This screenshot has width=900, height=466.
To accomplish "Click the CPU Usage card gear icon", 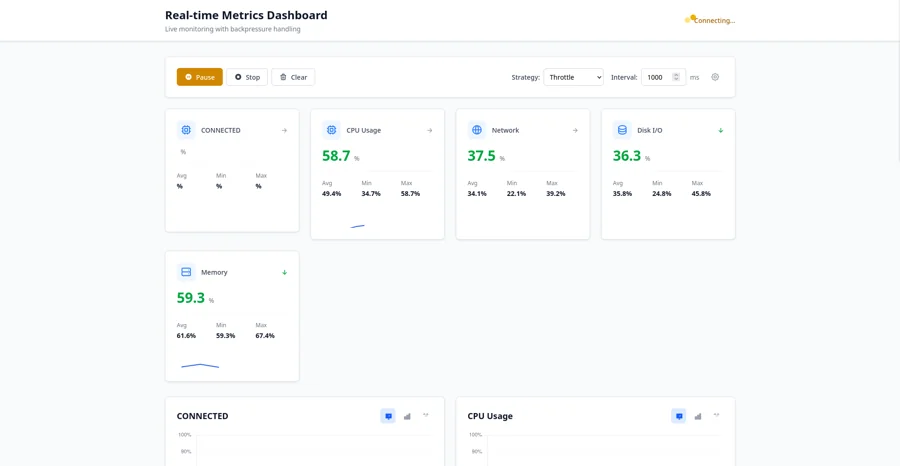I will click(x=331, y=130).
